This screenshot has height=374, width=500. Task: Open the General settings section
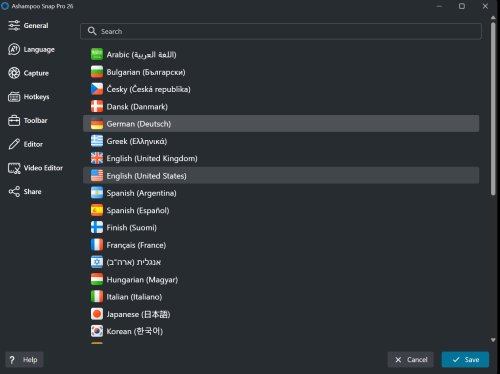coord(28,26)
